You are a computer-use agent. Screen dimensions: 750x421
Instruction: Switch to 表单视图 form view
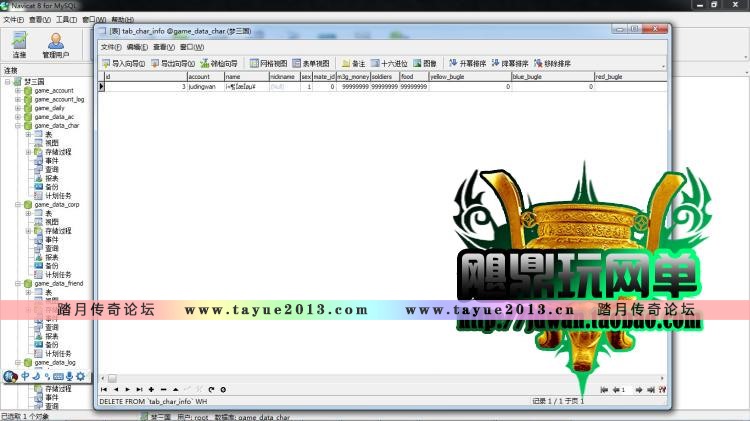coord(311,63)
